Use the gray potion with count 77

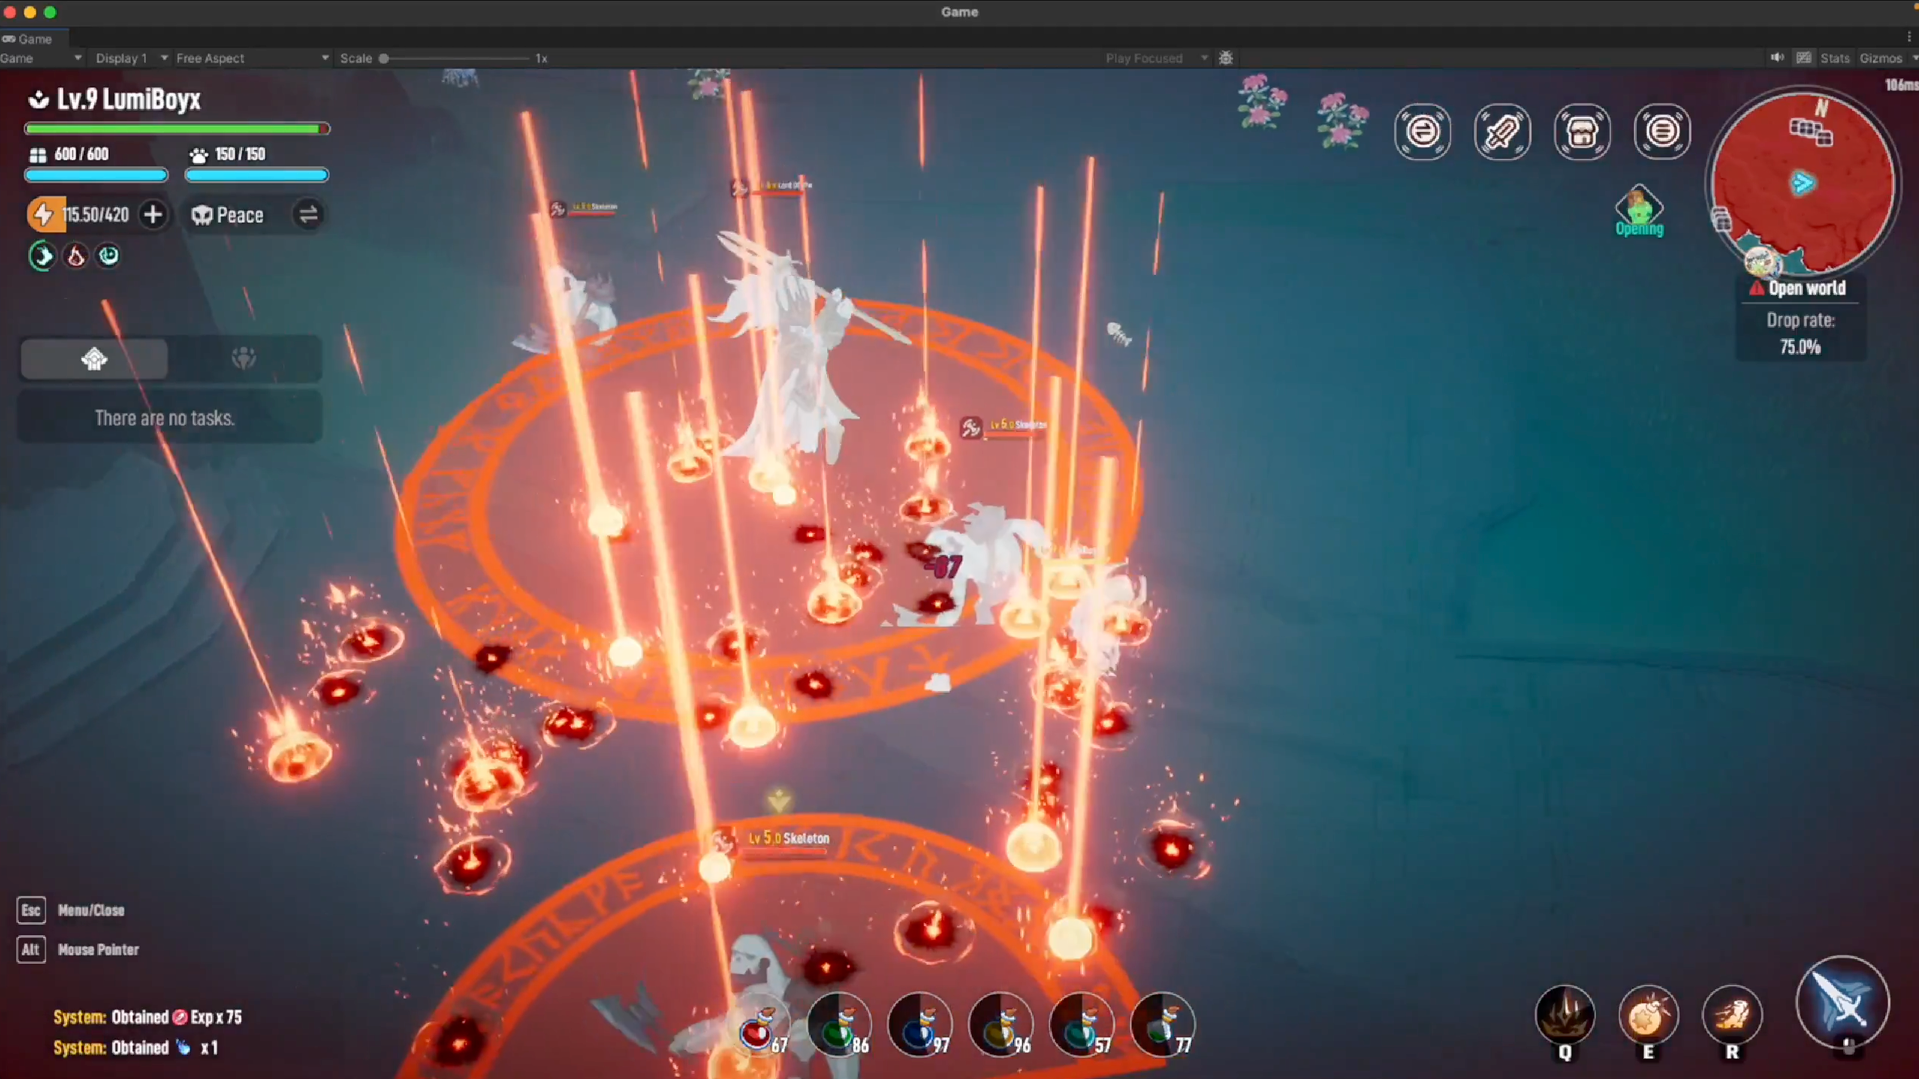click(x=1162, y=1025)
